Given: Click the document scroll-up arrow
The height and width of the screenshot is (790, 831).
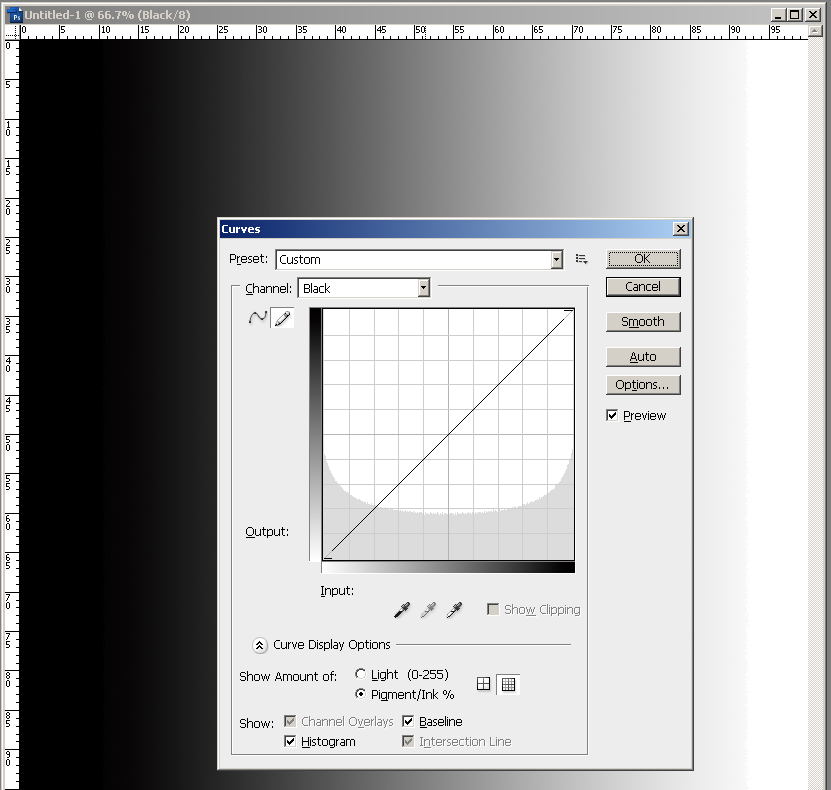Looking at the screenshot, I should pyautogui.click(x=815, y=31).
